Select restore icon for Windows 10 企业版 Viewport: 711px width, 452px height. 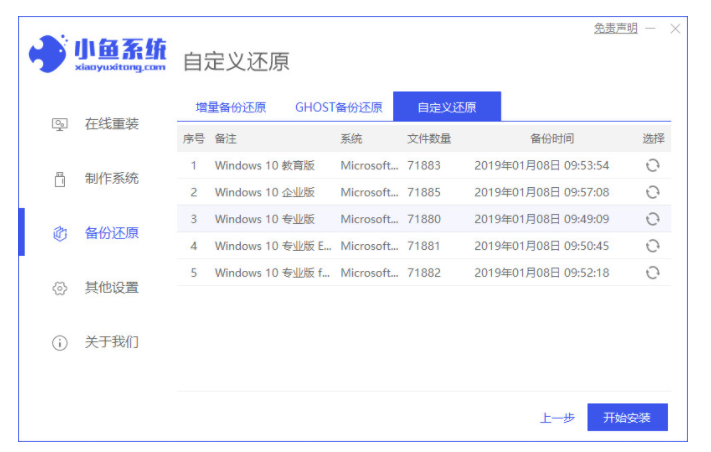pos(652,192)
